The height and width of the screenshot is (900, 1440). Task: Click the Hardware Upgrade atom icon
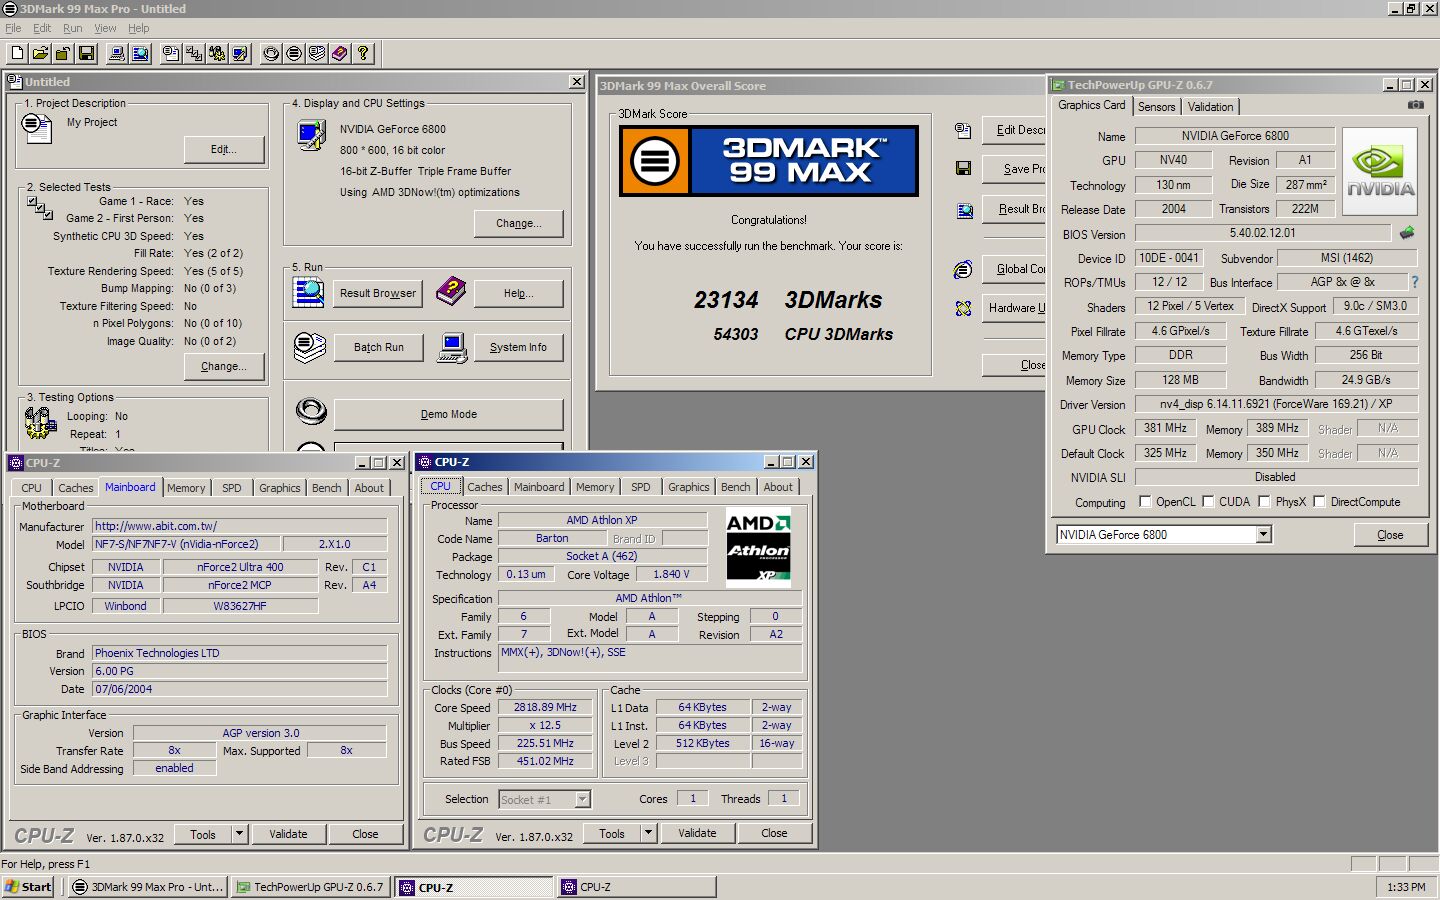(x=963, y=308)
